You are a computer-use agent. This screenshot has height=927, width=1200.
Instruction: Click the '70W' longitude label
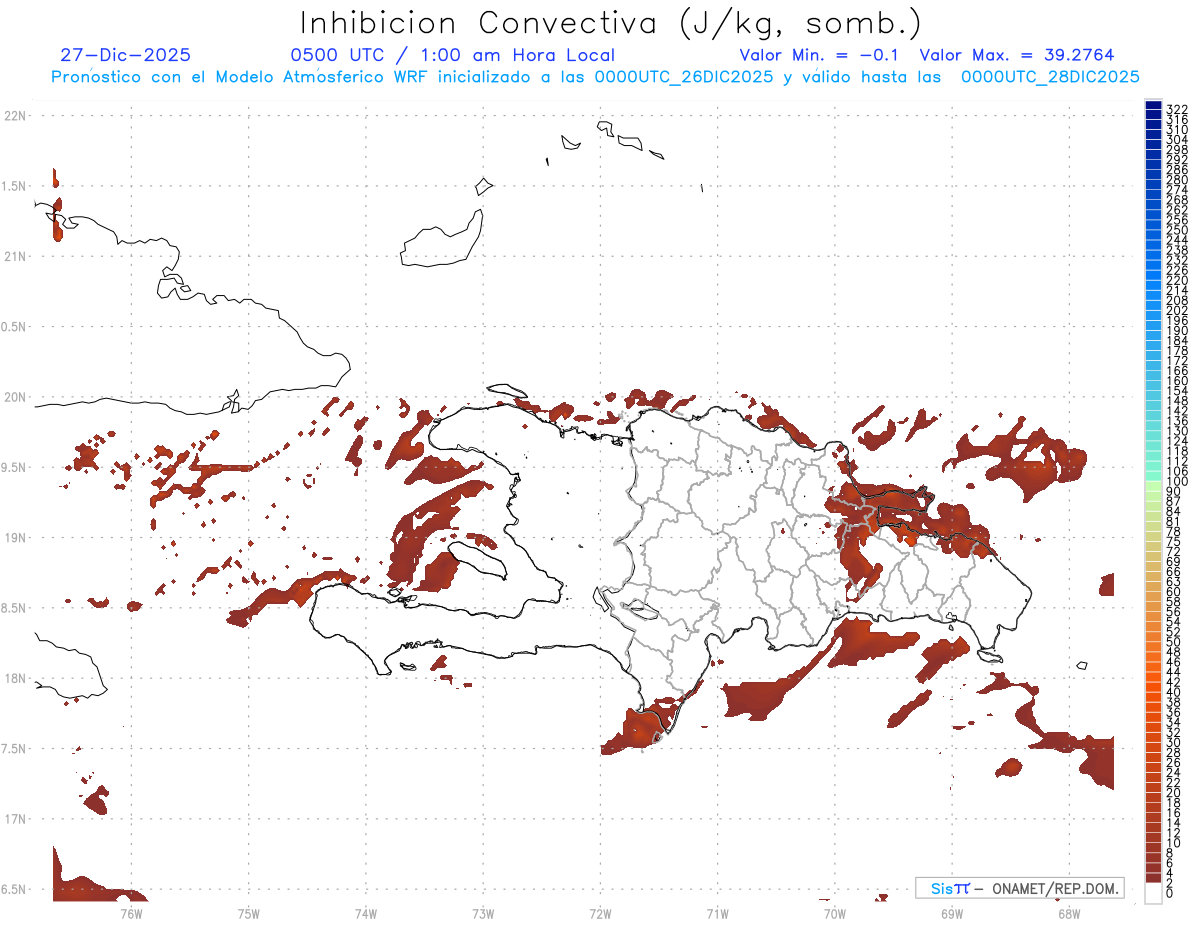[x=834, y=913]
